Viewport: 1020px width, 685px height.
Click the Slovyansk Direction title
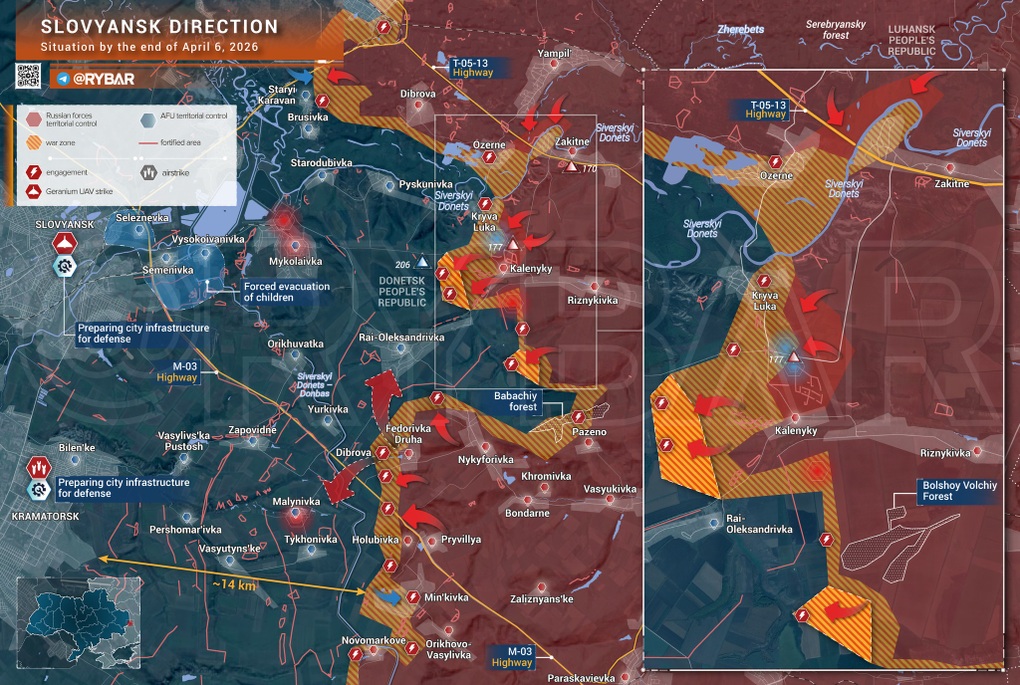pos(159,27)
